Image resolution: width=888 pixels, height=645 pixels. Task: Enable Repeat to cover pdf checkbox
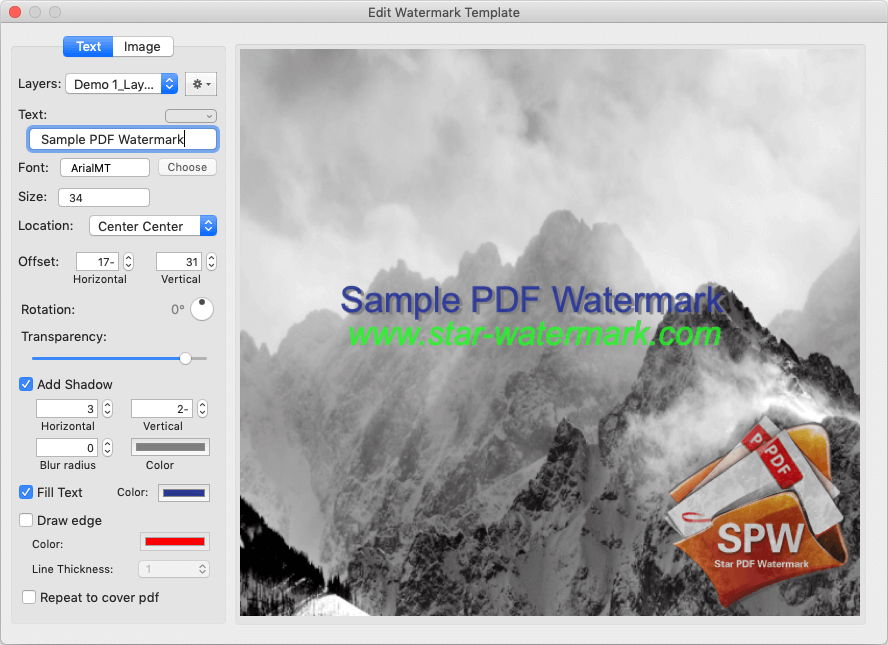(x=29, y=597)
